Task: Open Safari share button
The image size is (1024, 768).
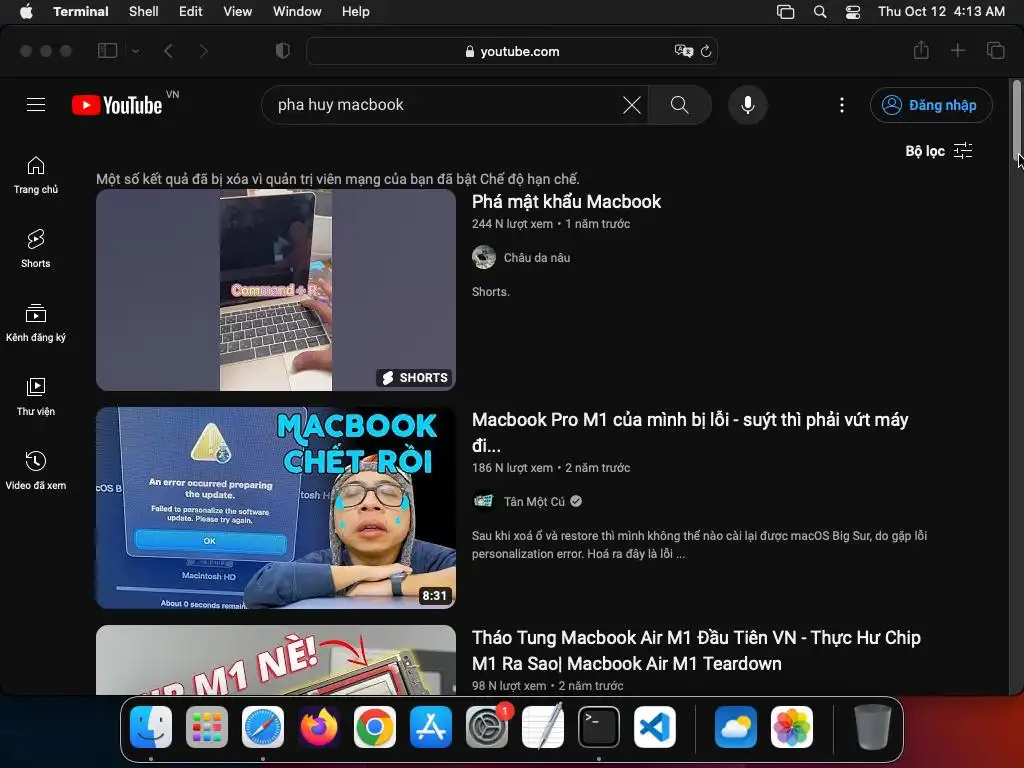Action: click(921, 50)
